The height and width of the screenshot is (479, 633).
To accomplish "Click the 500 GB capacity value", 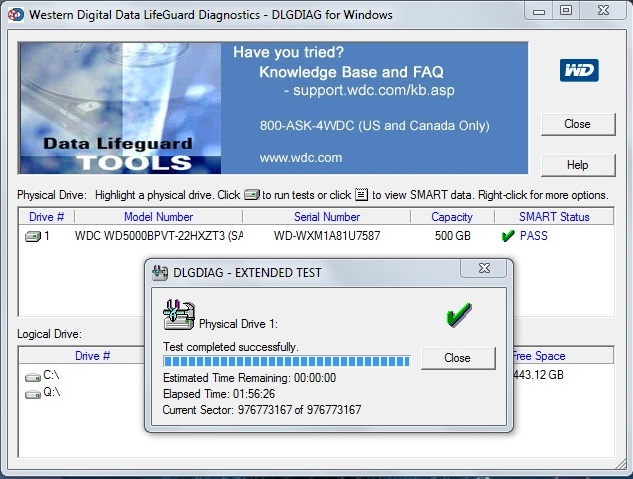I will click(453, 236).
